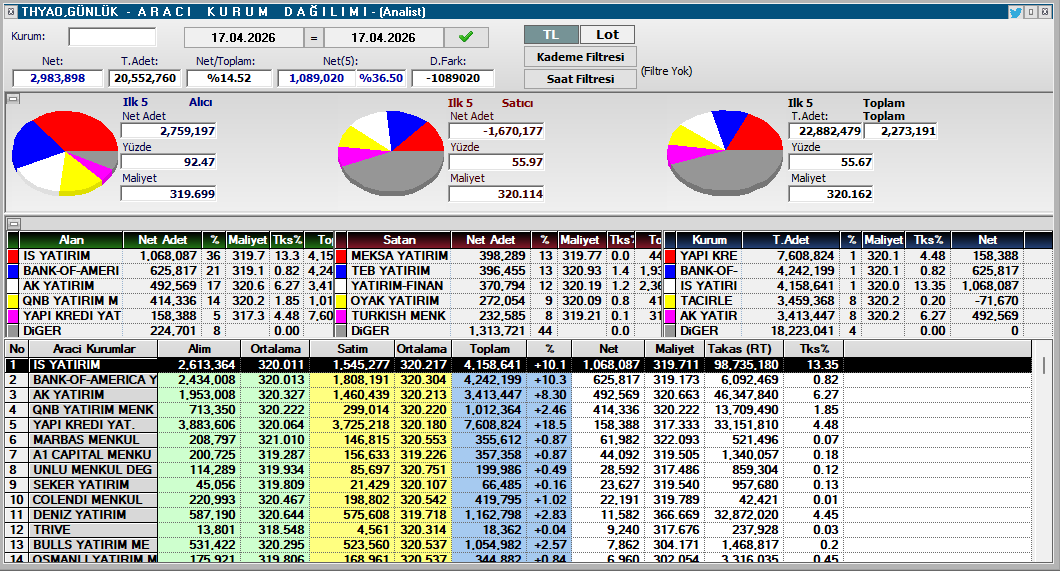
Task: Click blue swatch next to BANK-OF-AMERI buyer
Action: (13, 271)
